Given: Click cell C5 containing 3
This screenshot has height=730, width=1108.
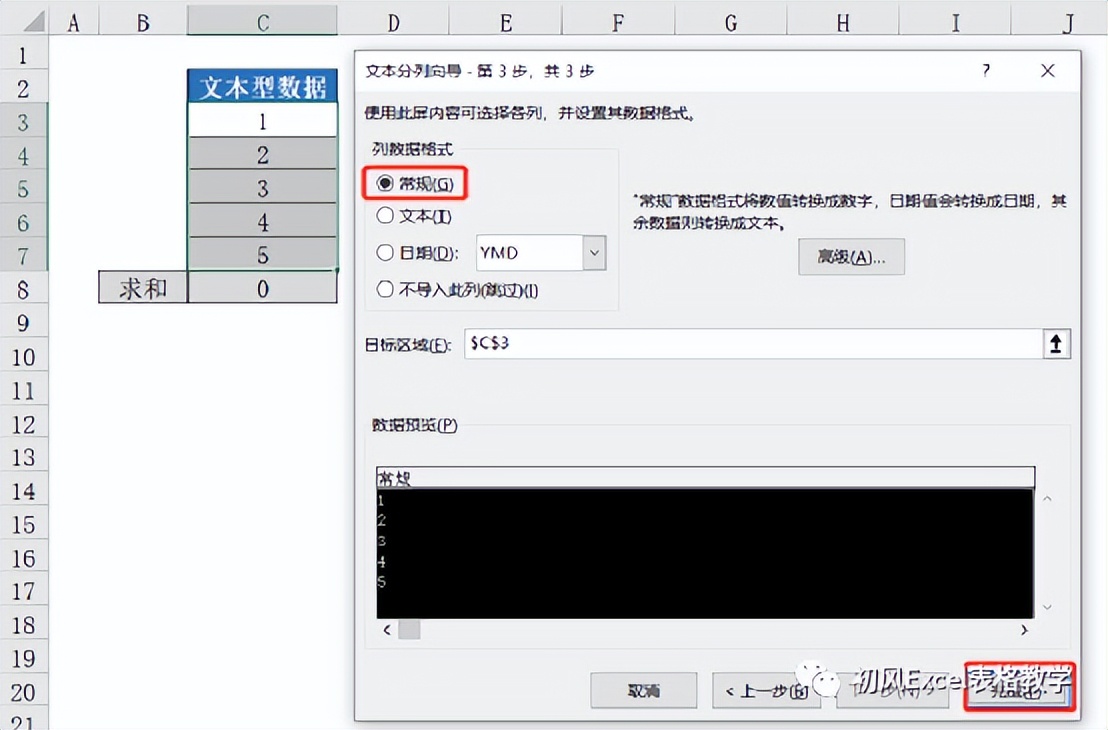Looking at the screenshot, I should pyautogui.click(x=262, y=187).
